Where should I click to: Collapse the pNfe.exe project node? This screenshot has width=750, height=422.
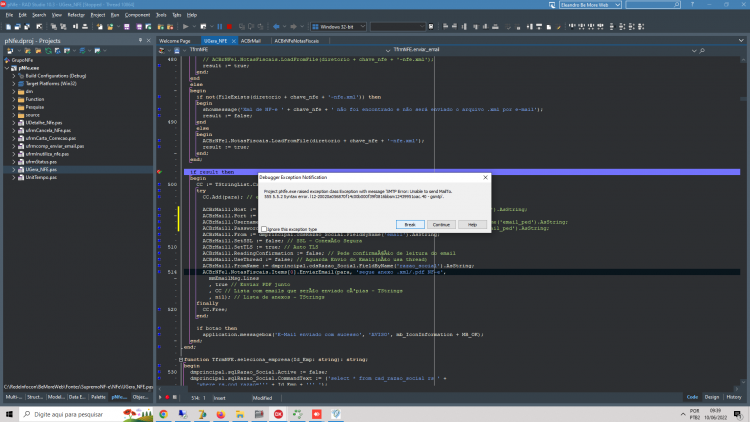7,68
